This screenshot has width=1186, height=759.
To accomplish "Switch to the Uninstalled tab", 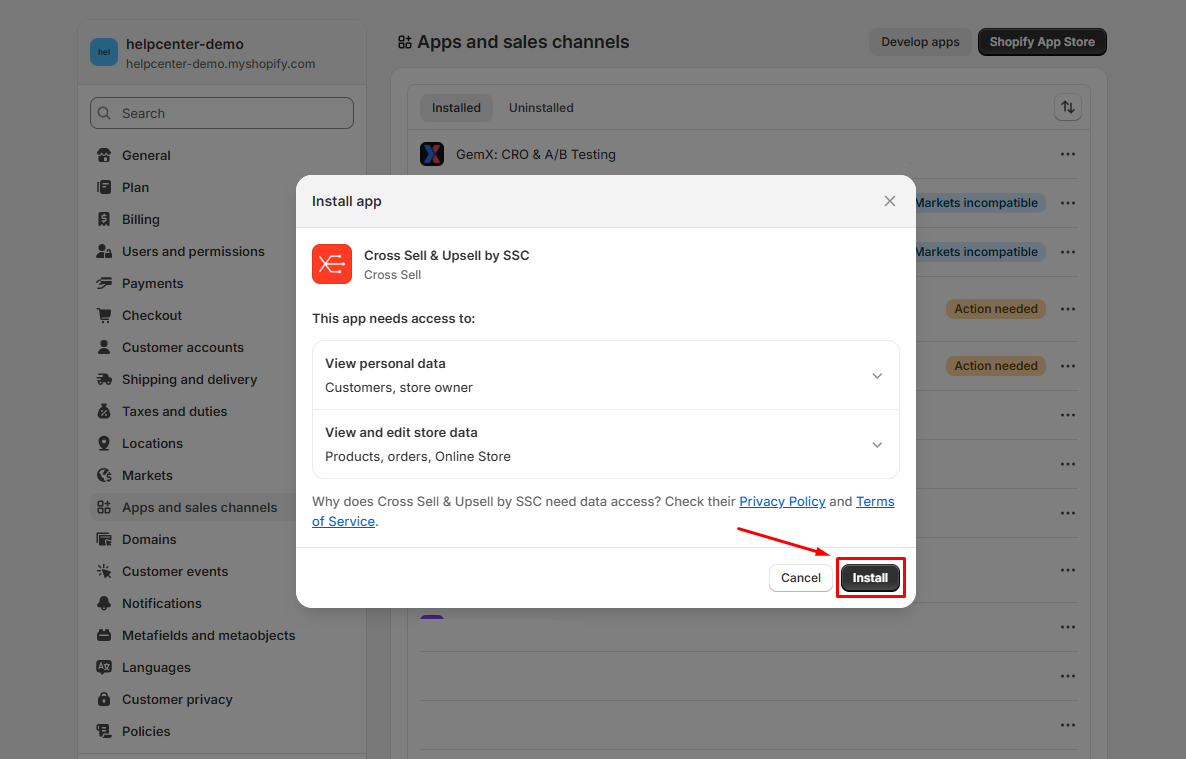I will (541, 108).
